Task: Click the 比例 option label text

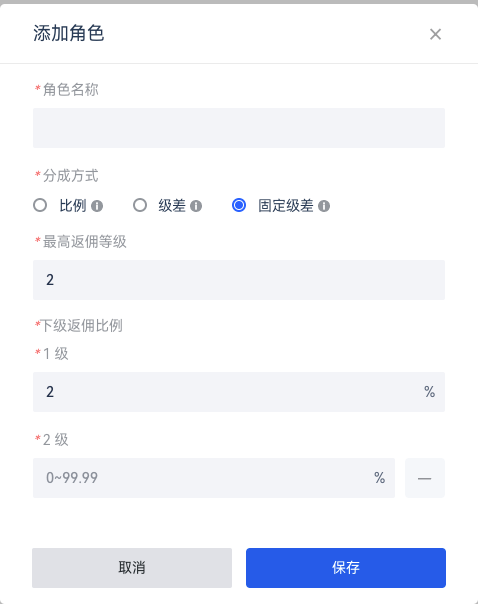Action: click(x=73, y=206)
